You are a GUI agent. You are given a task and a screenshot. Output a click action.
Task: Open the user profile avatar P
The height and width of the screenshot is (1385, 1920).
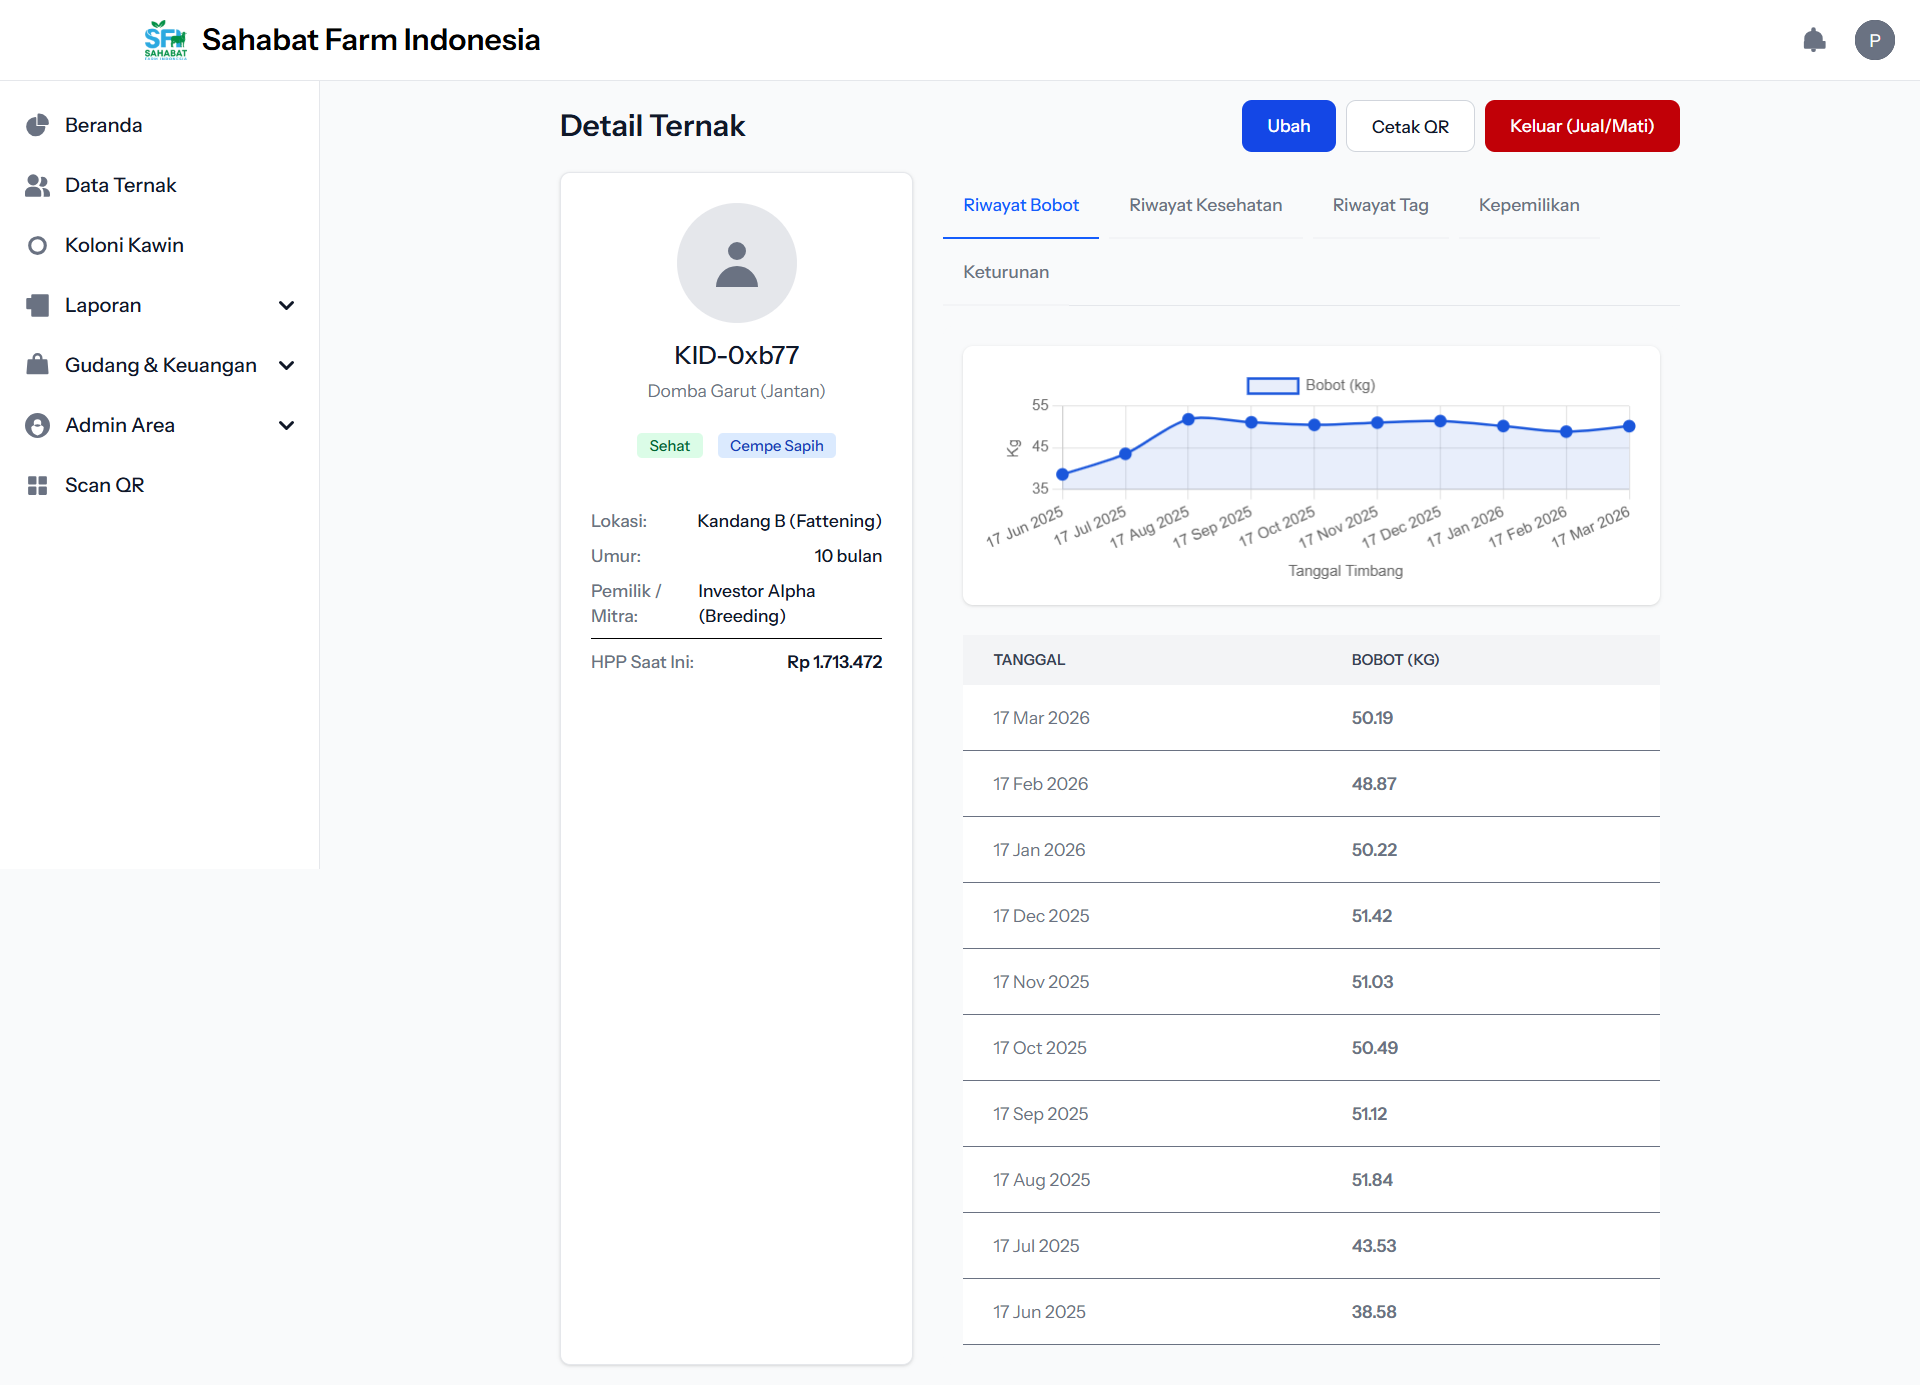coord(1874,40)
